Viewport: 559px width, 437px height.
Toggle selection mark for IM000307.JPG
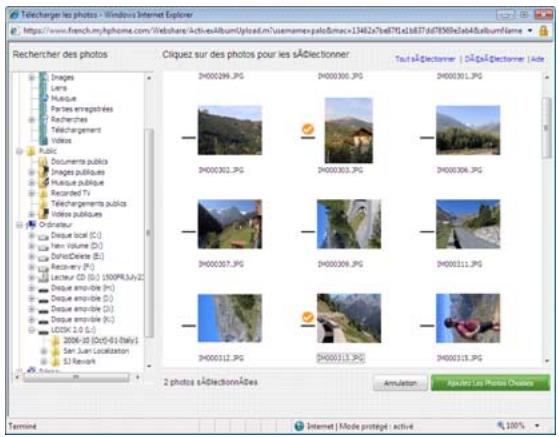coord(189,231)
